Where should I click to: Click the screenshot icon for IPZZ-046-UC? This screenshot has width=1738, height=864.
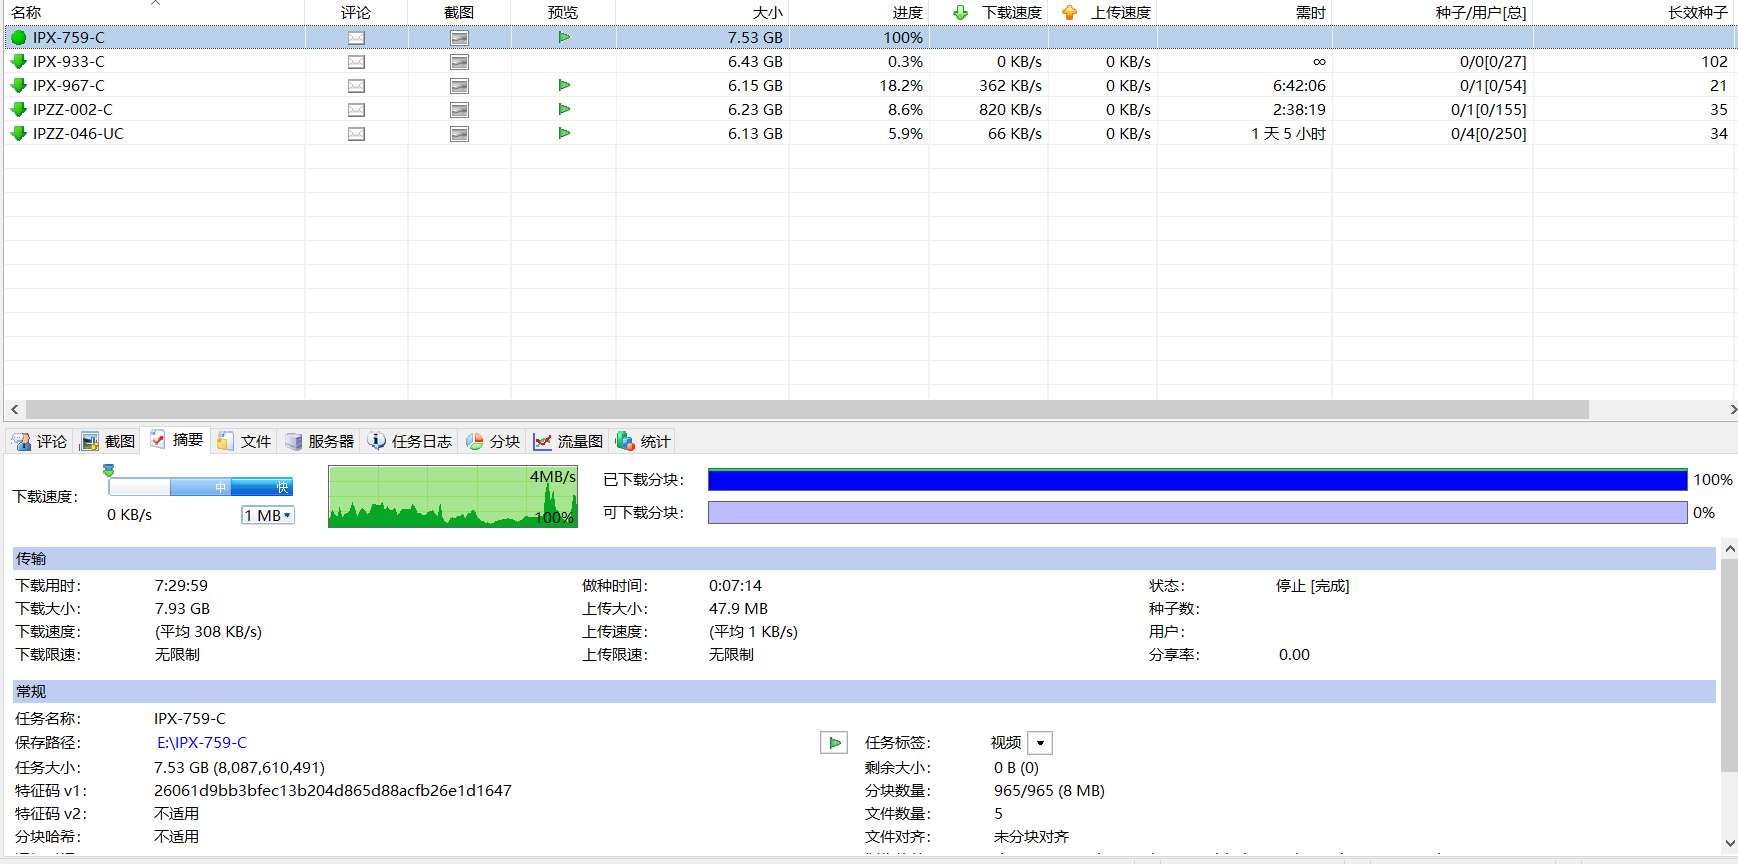click(x=459, y=134)
